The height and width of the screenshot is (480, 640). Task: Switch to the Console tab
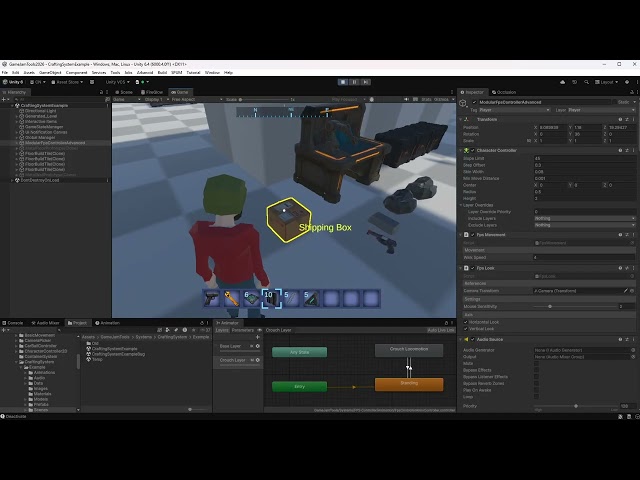tap(13, 323)
